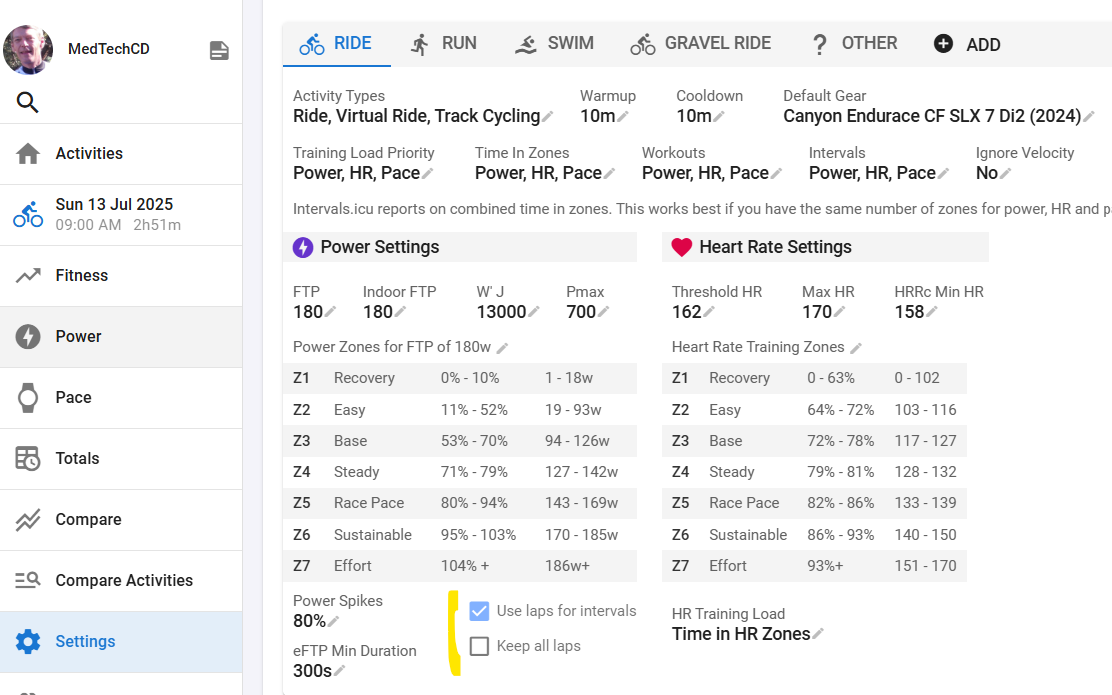Change HR Training Load Time in HR Zones
Screen dimensions: 1112x695
click(818, 634)
